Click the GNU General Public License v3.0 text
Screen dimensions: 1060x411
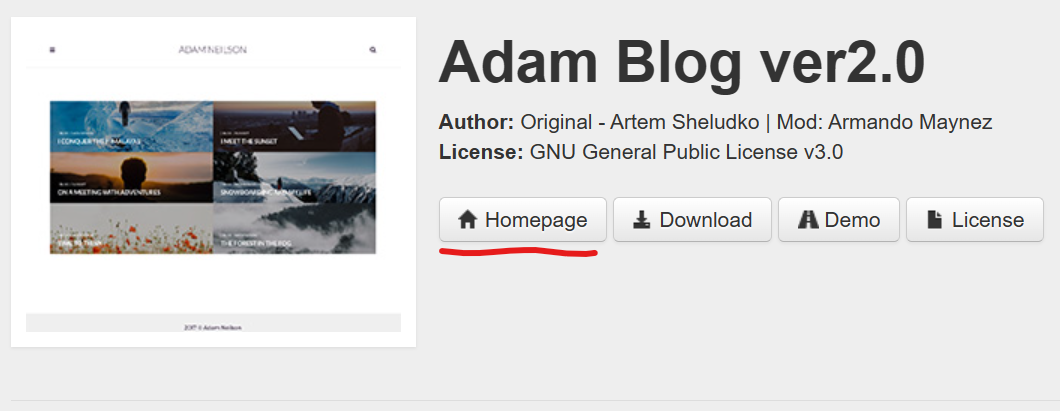(686, 152)
